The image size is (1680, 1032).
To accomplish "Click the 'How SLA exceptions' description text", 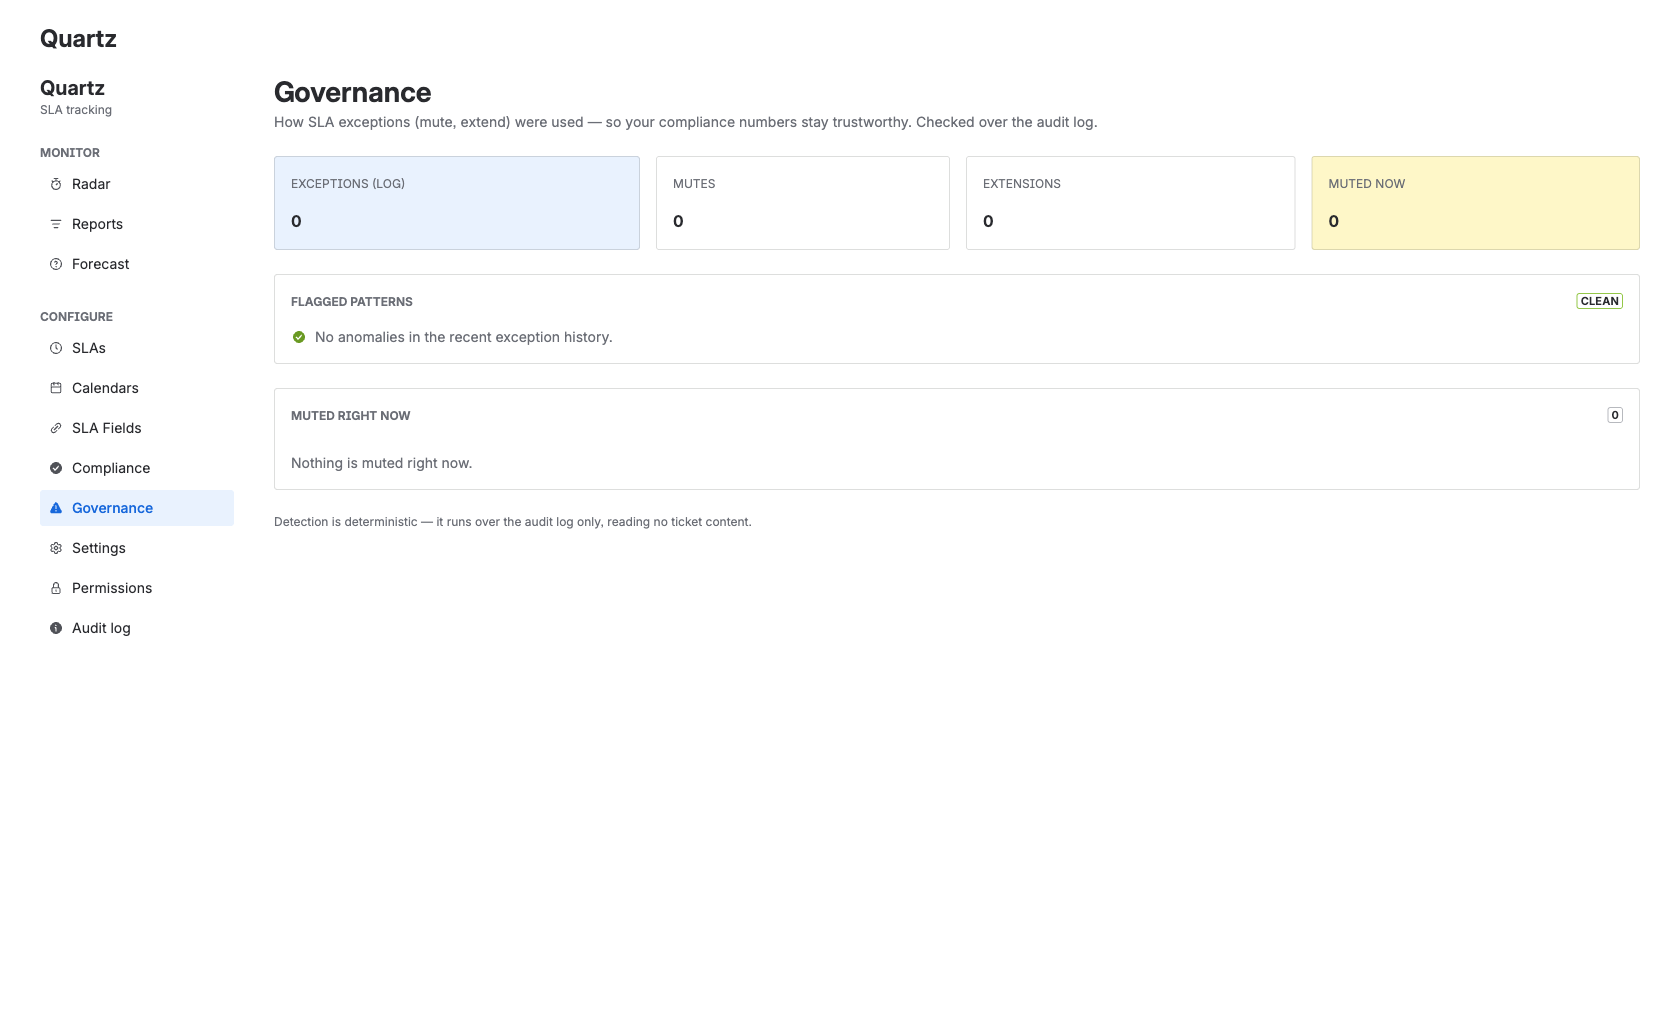I will (x=686, y=122).
